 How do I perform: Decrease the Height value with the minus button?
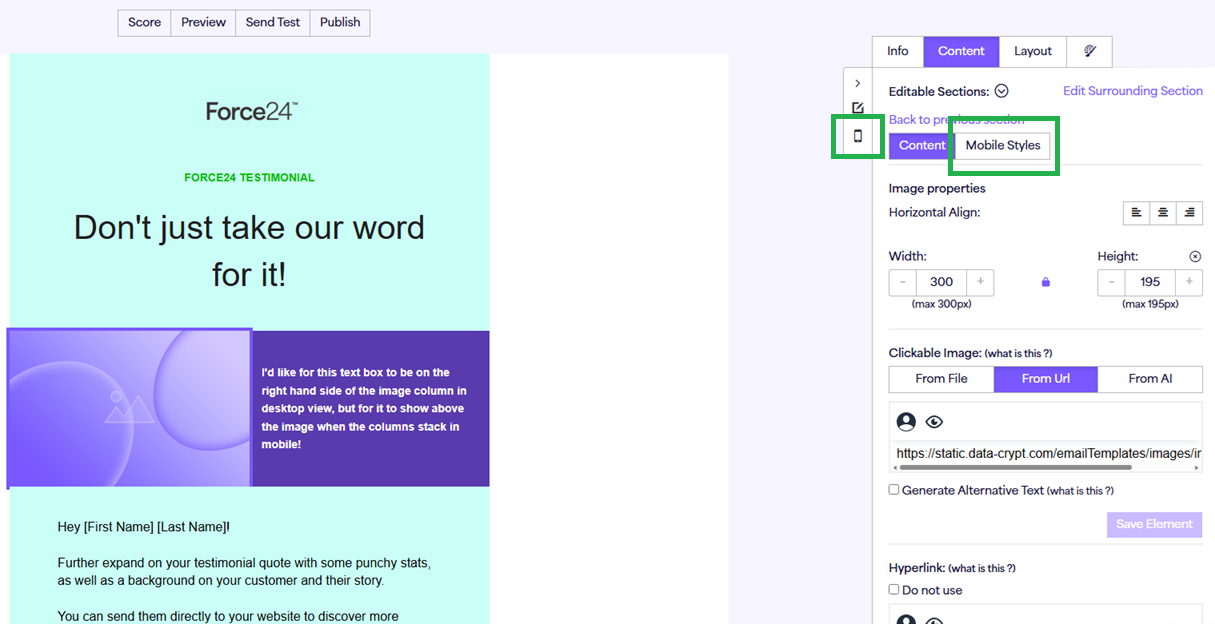click(1111, 282)
